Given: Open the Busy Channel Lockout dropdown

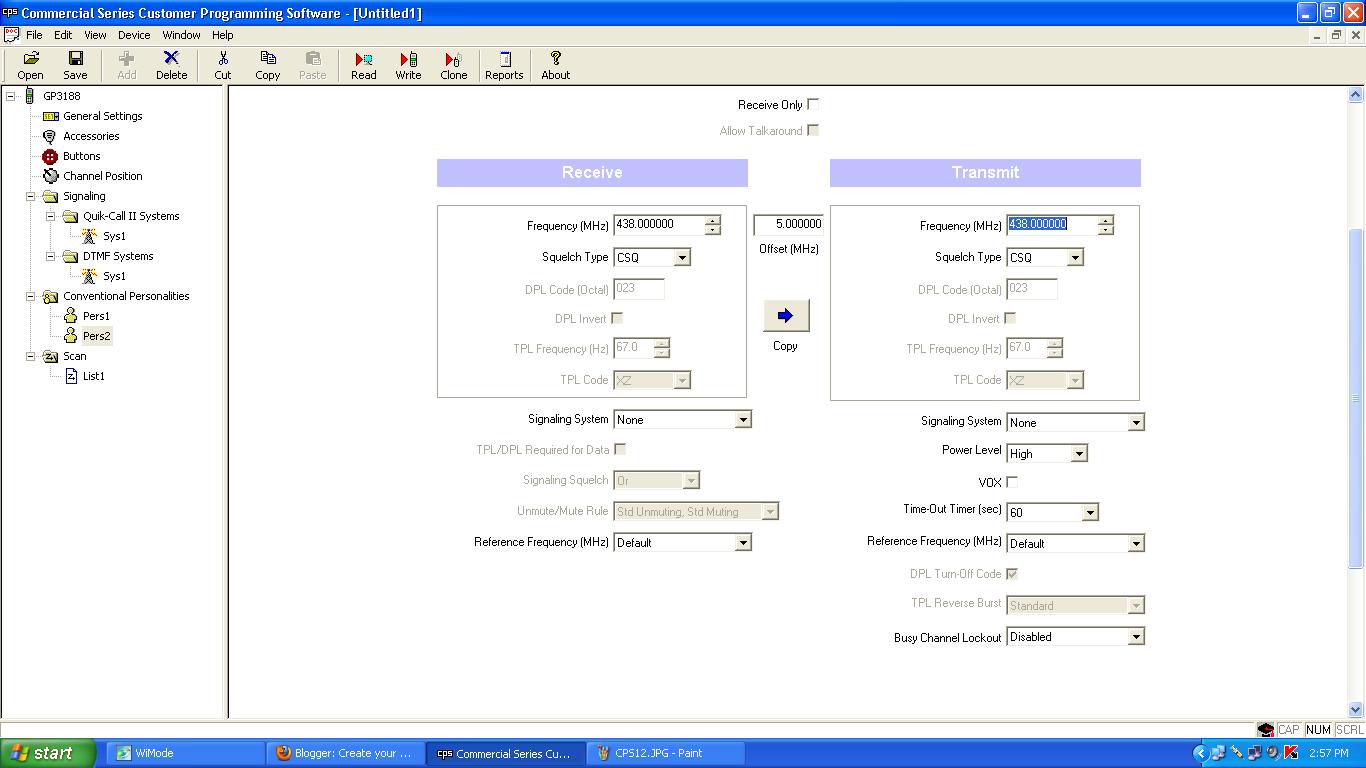Looking at the screenshot, I should [x=1136, y=637].
